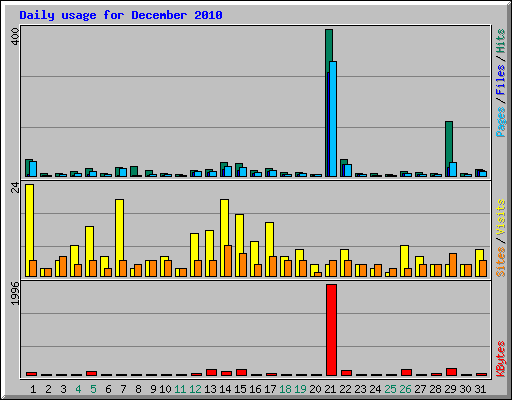The image size is (512, 400).
Task: Click the green day 18 label on the x-axis
Action: (285, 389)
